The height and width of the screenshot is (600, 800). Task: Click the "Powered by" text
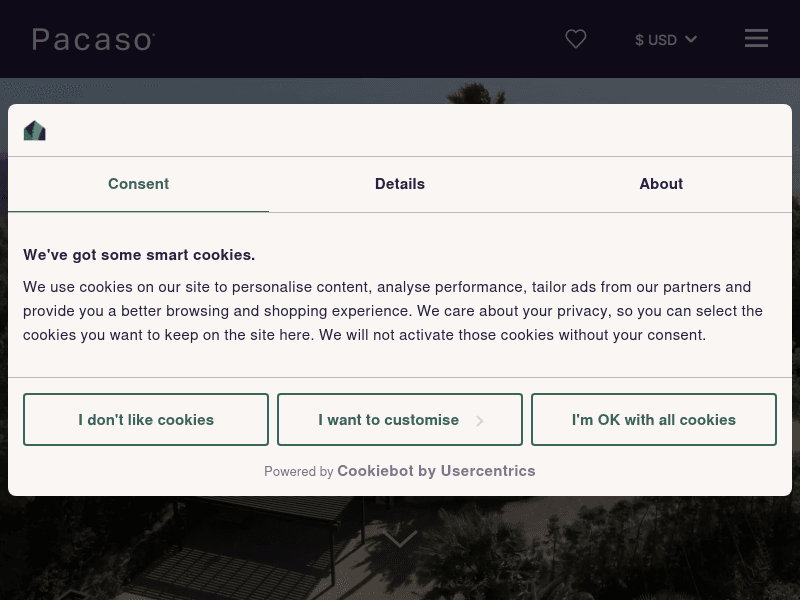pyautogui.click(x=298, y=472)
